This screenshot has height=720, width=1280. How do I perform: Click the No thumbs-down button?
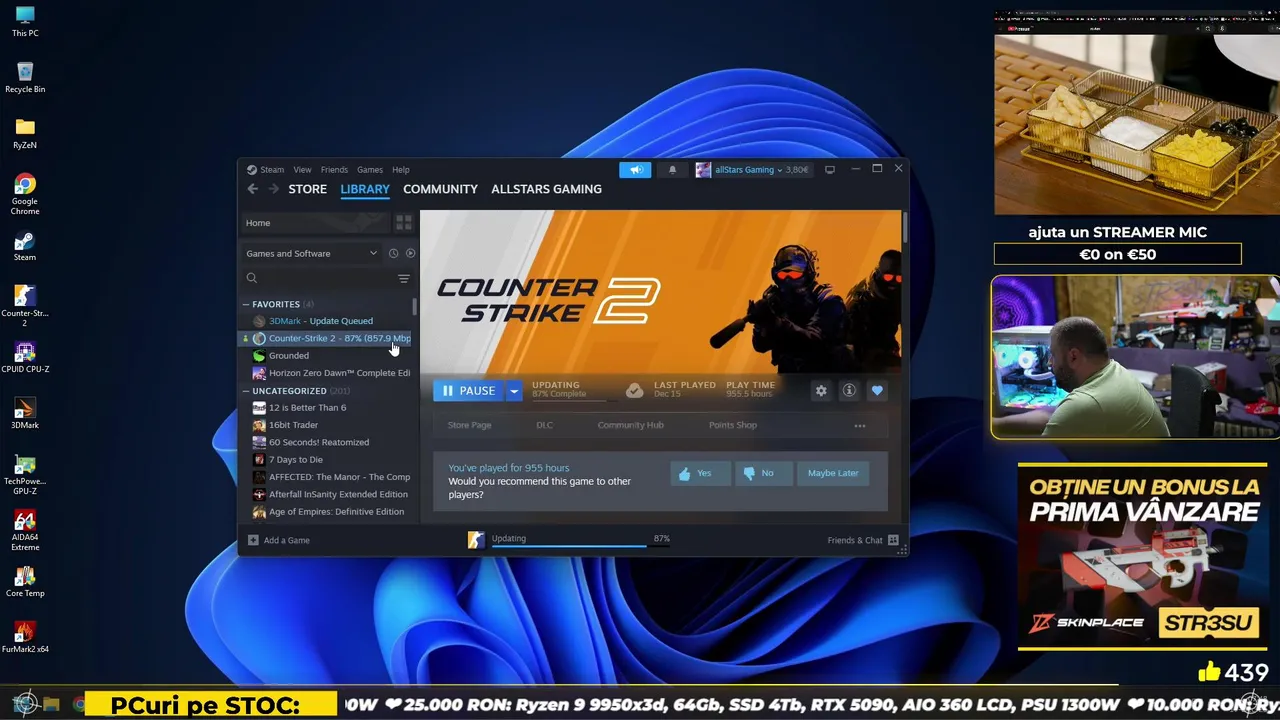(x=763, y=474)
